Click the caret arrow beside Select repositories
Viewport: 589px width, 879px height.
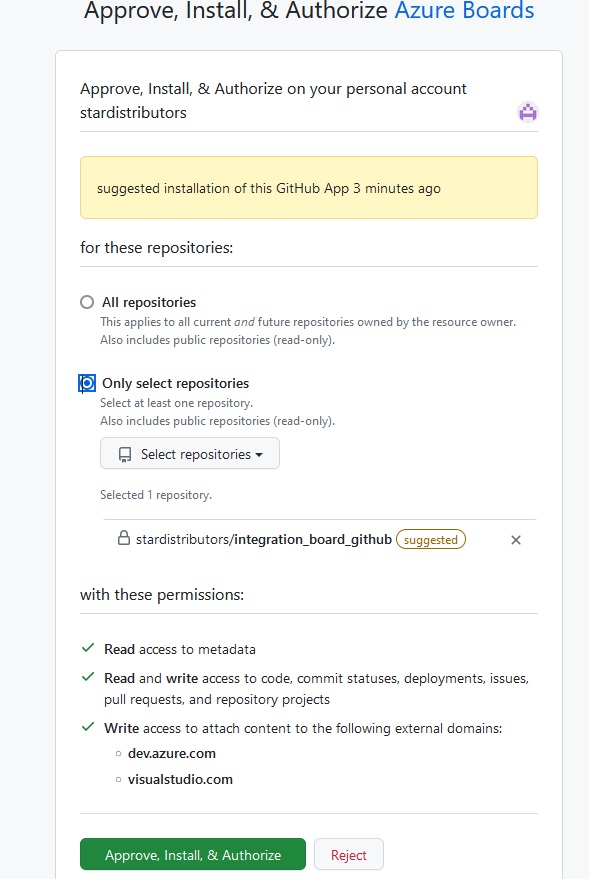tap(259, 455)
